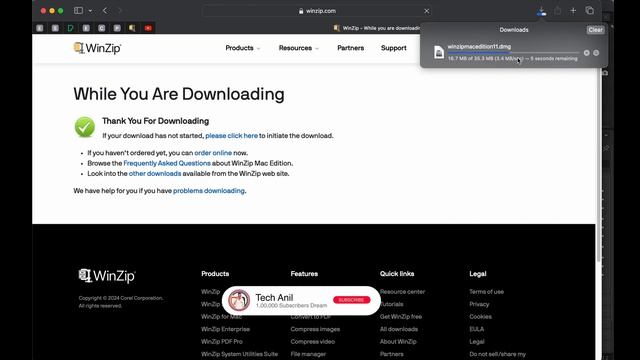This screenshot has height=360, width=640.
Task: Select the 'WinZip - While you are downloading' tab
Action: pos(377,28)
